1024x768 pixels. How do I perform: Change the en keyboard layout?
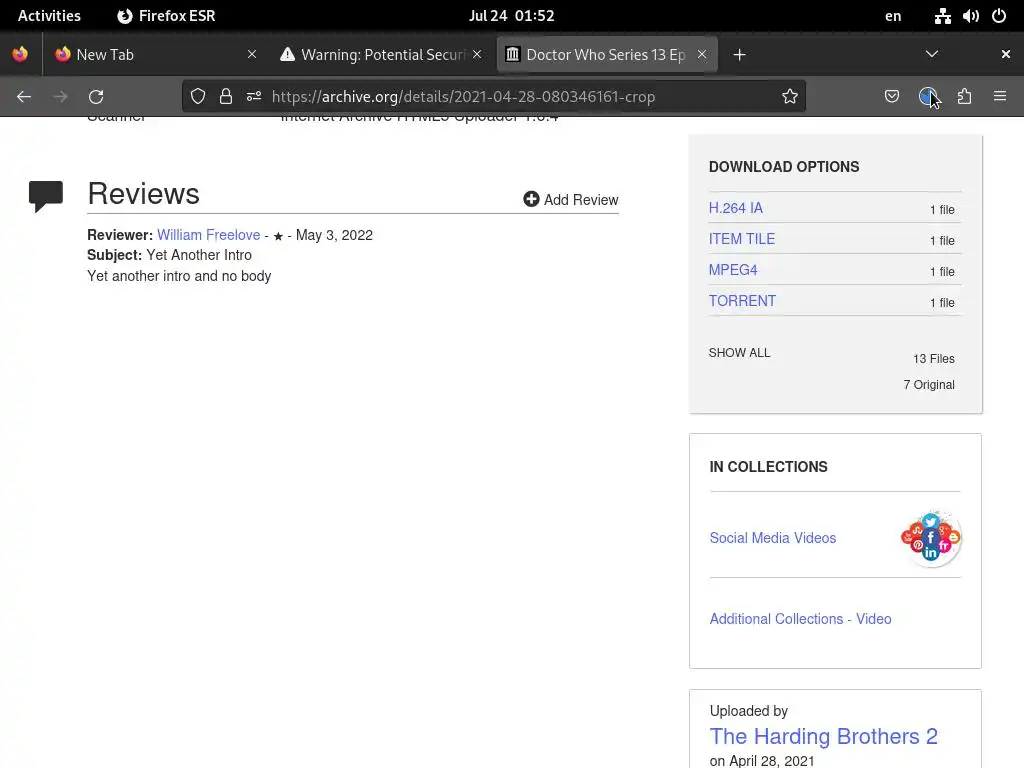coord(893,16)
